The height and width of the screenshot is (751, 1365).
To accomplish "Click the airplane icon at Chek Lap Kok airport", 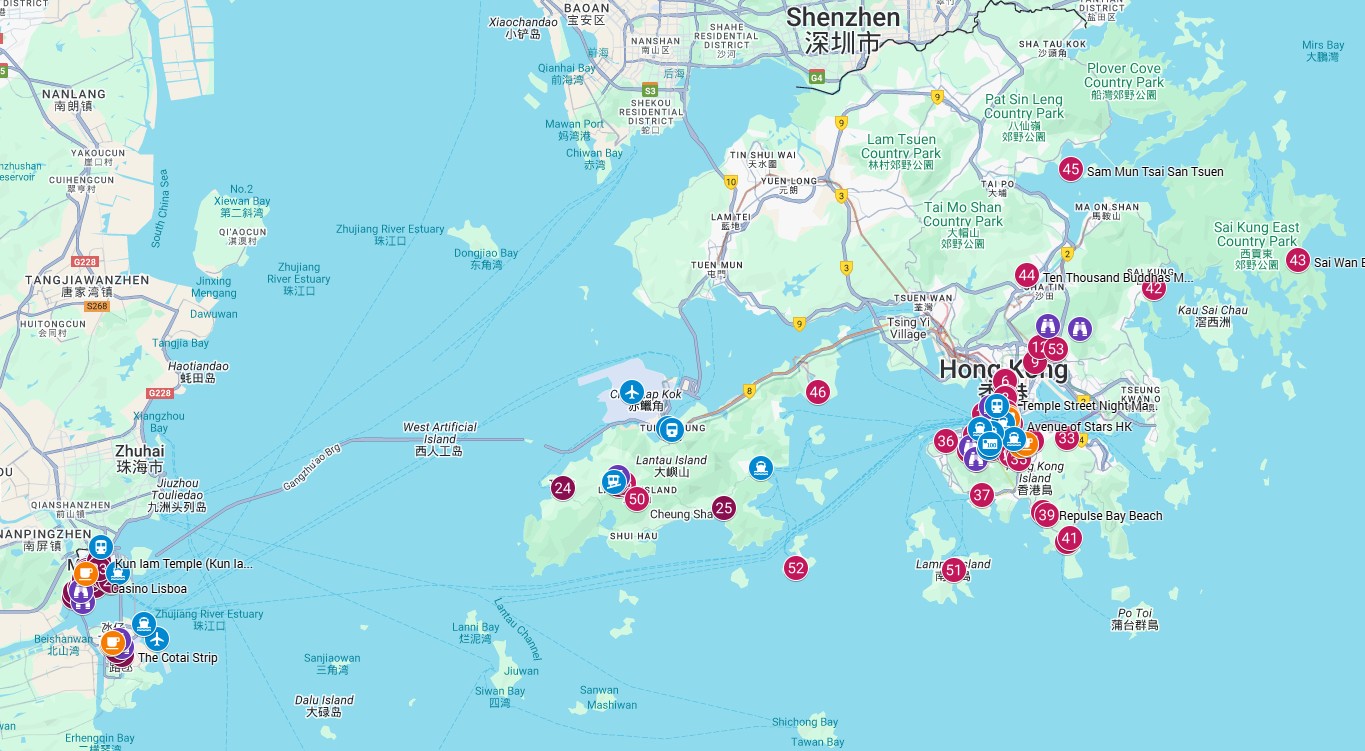I will point(631,392).
